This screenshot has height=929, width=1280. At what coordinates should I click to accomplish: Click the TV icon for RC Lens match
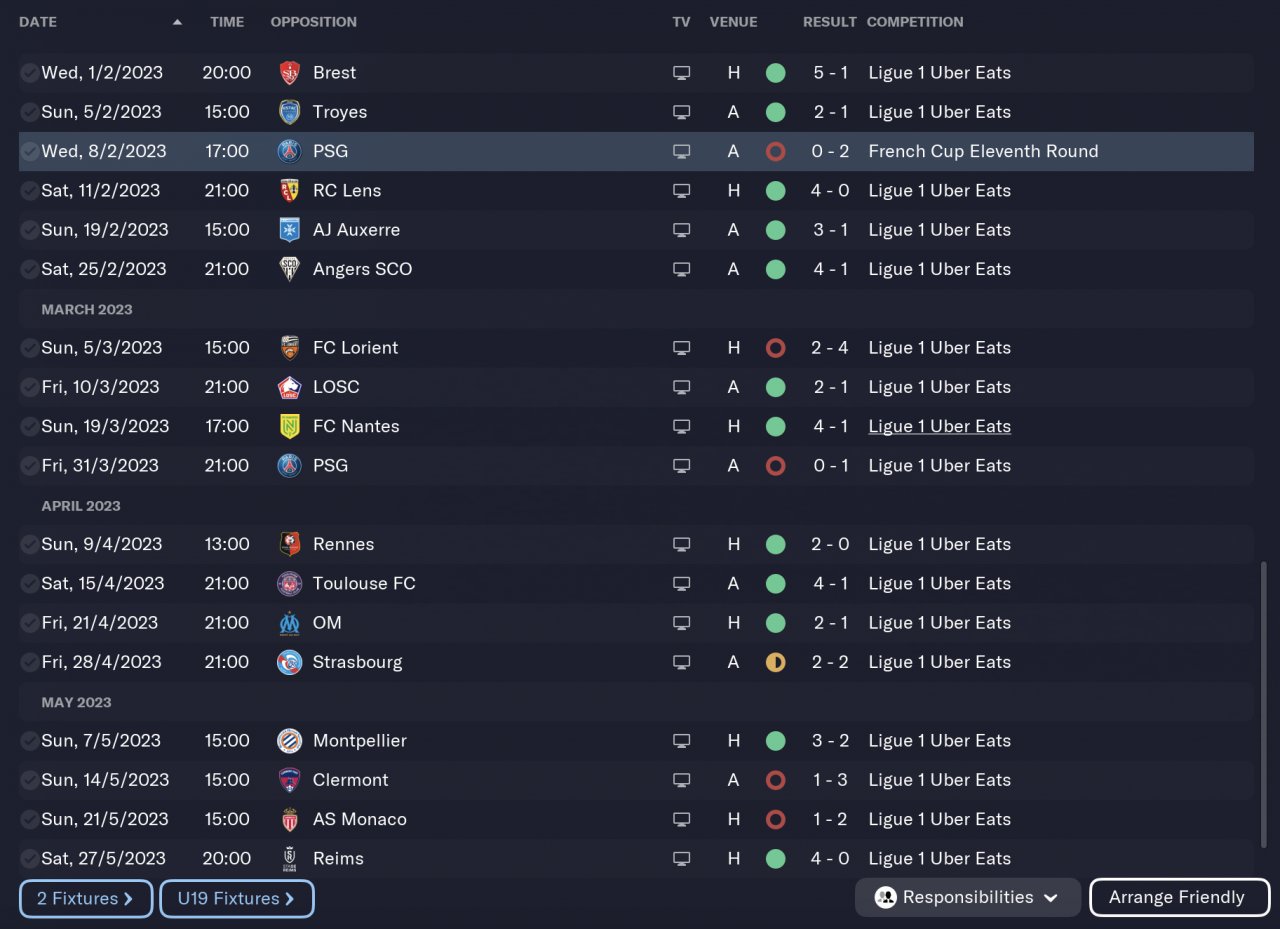tap(681, 191)
